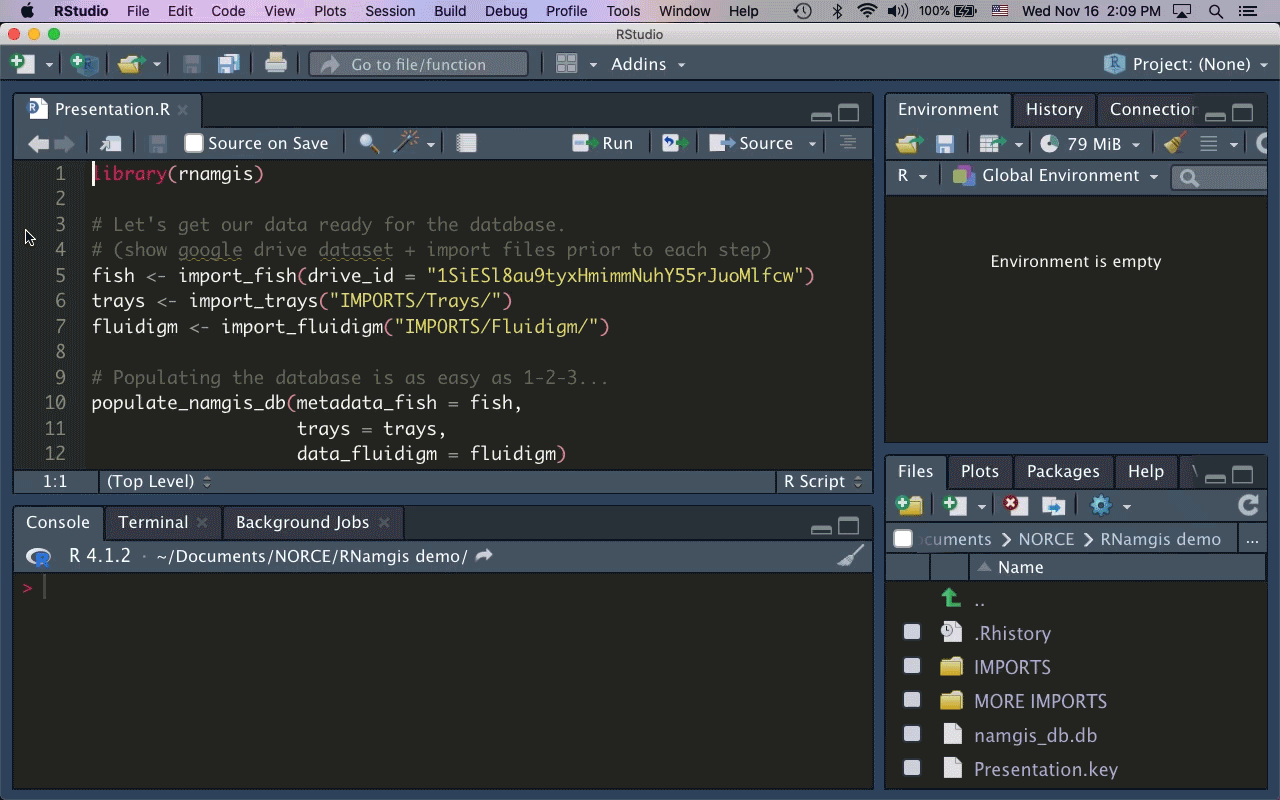Open code tools magic wand
The image size is (1280, 800).
tap(405, 143)
